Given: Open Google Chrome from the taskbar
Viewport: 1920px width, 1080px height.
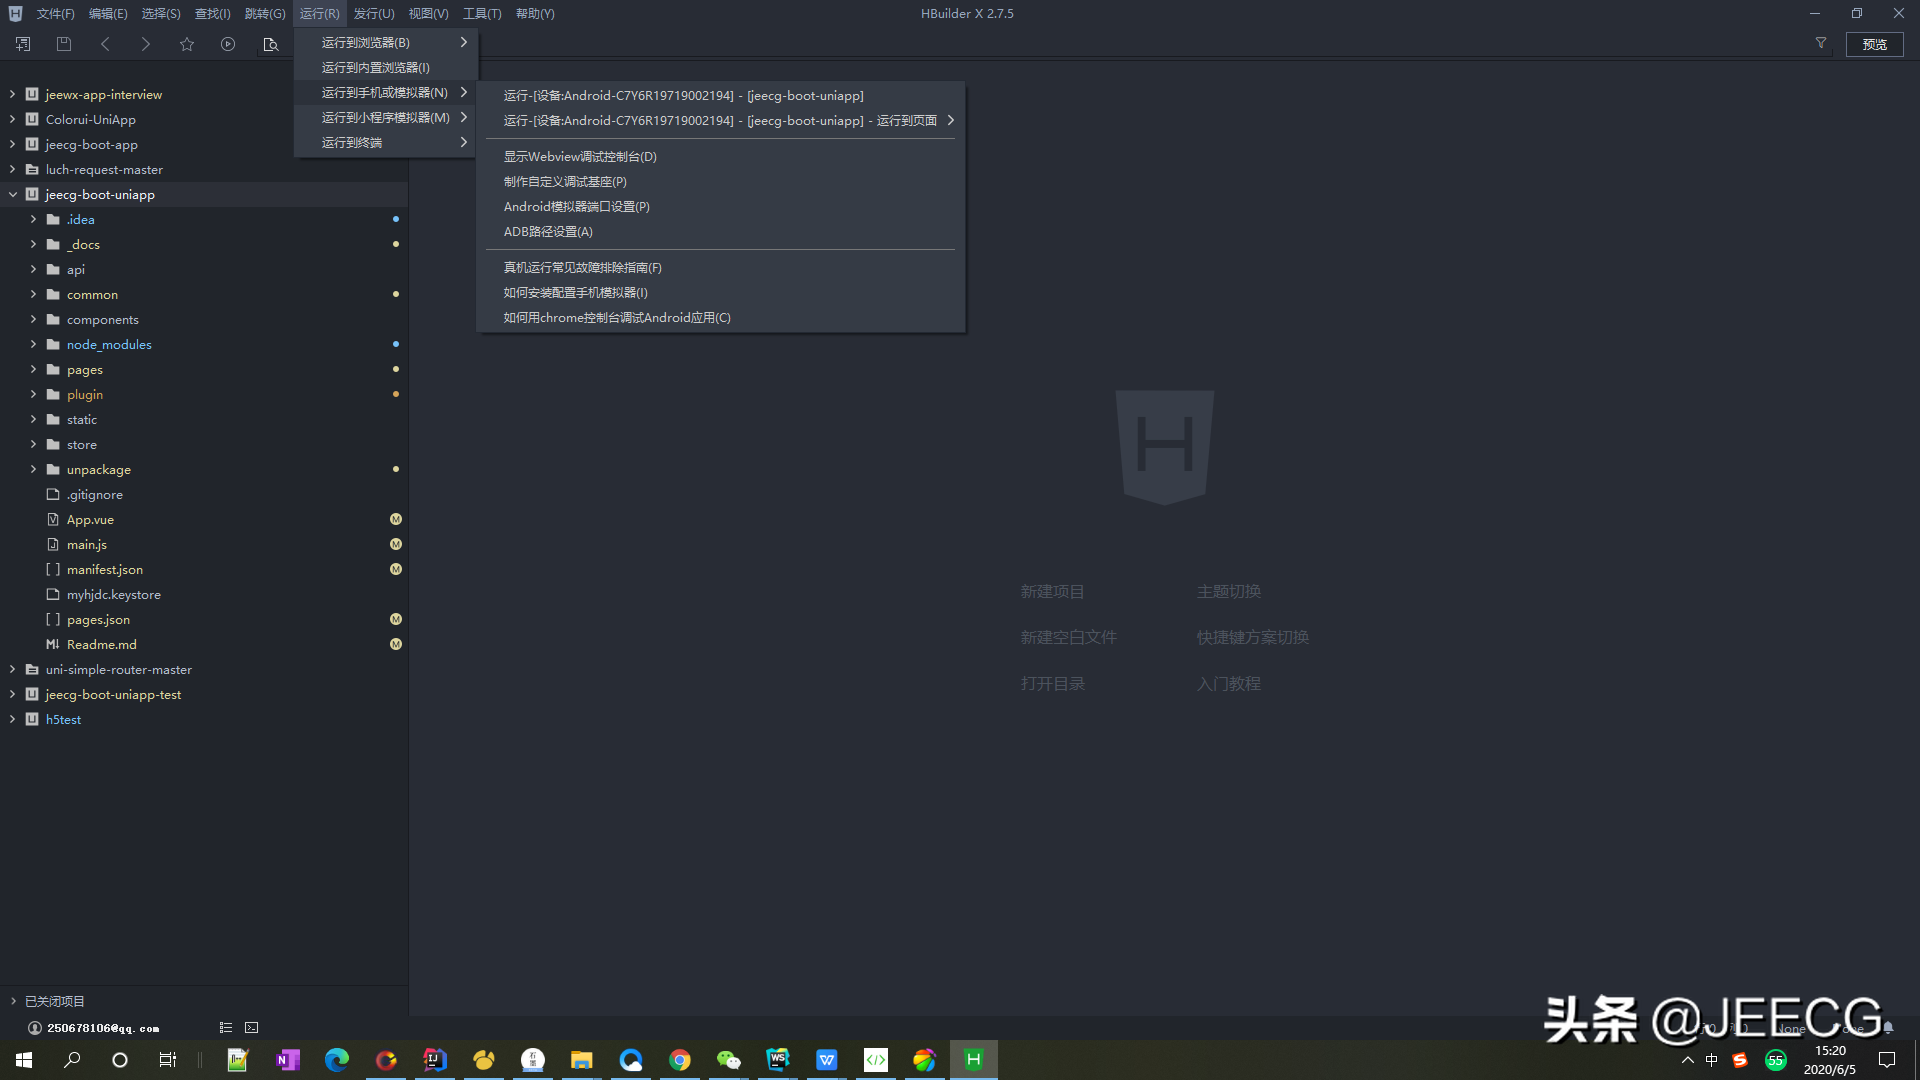Looking at the screenshot, I should (x=680, y=1060).
